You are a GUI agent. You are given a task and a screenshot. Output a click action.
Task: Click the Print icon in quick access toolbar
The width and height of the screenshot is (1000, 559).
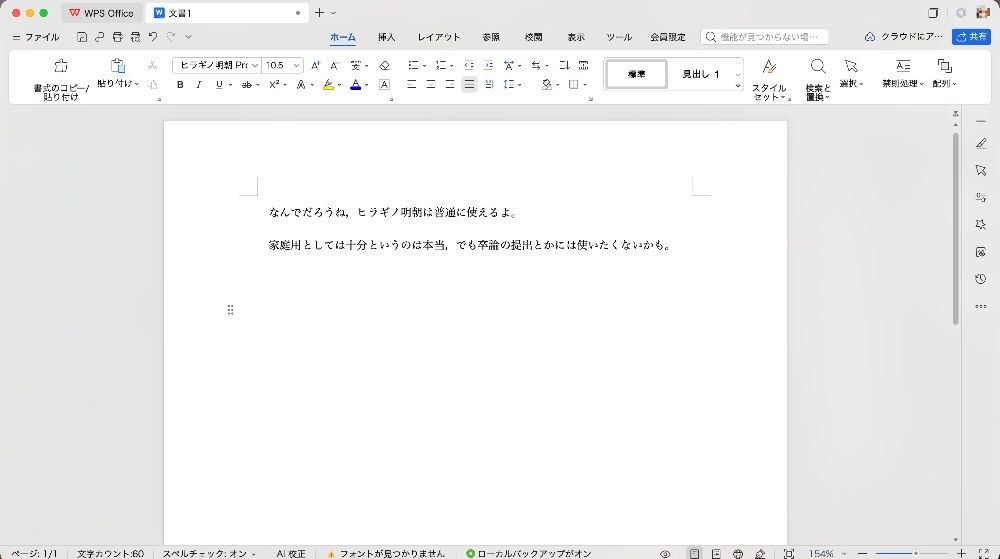pos(117,37)
